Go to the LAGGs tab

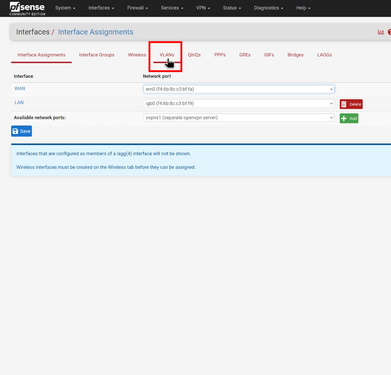[x=324, y=55]
